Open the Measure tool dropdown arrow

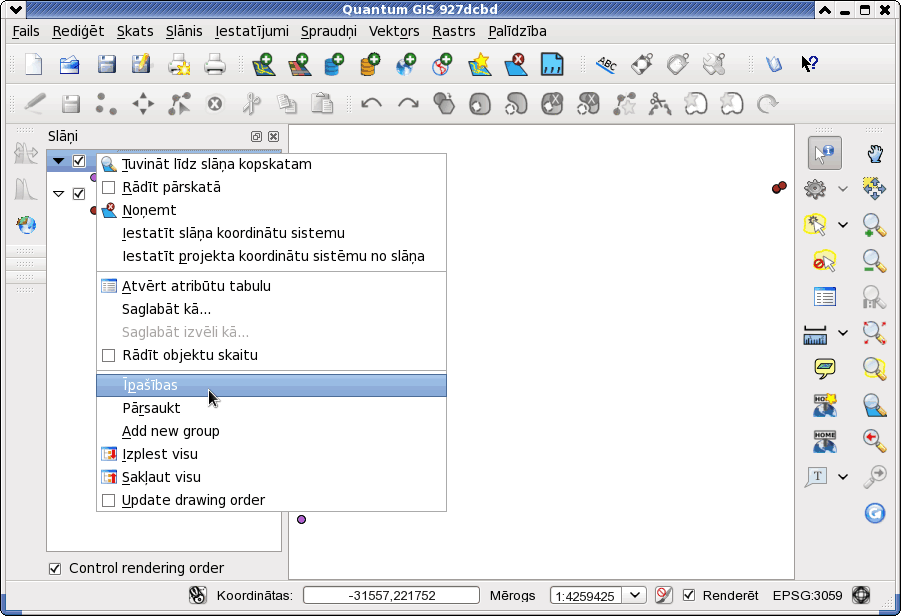[843, 333]
